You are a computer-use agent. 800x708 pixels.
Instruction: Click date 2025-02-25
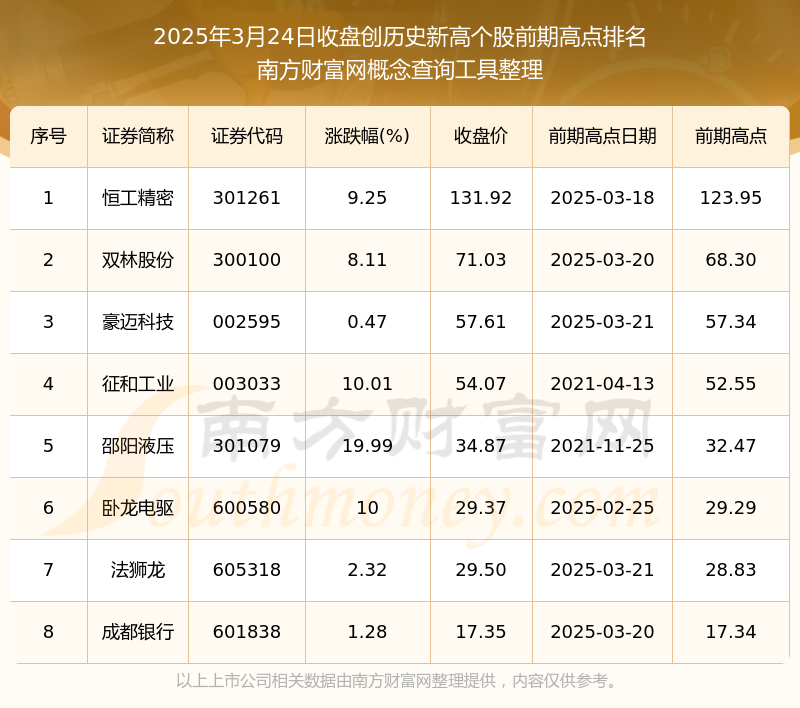click(603, 508)
